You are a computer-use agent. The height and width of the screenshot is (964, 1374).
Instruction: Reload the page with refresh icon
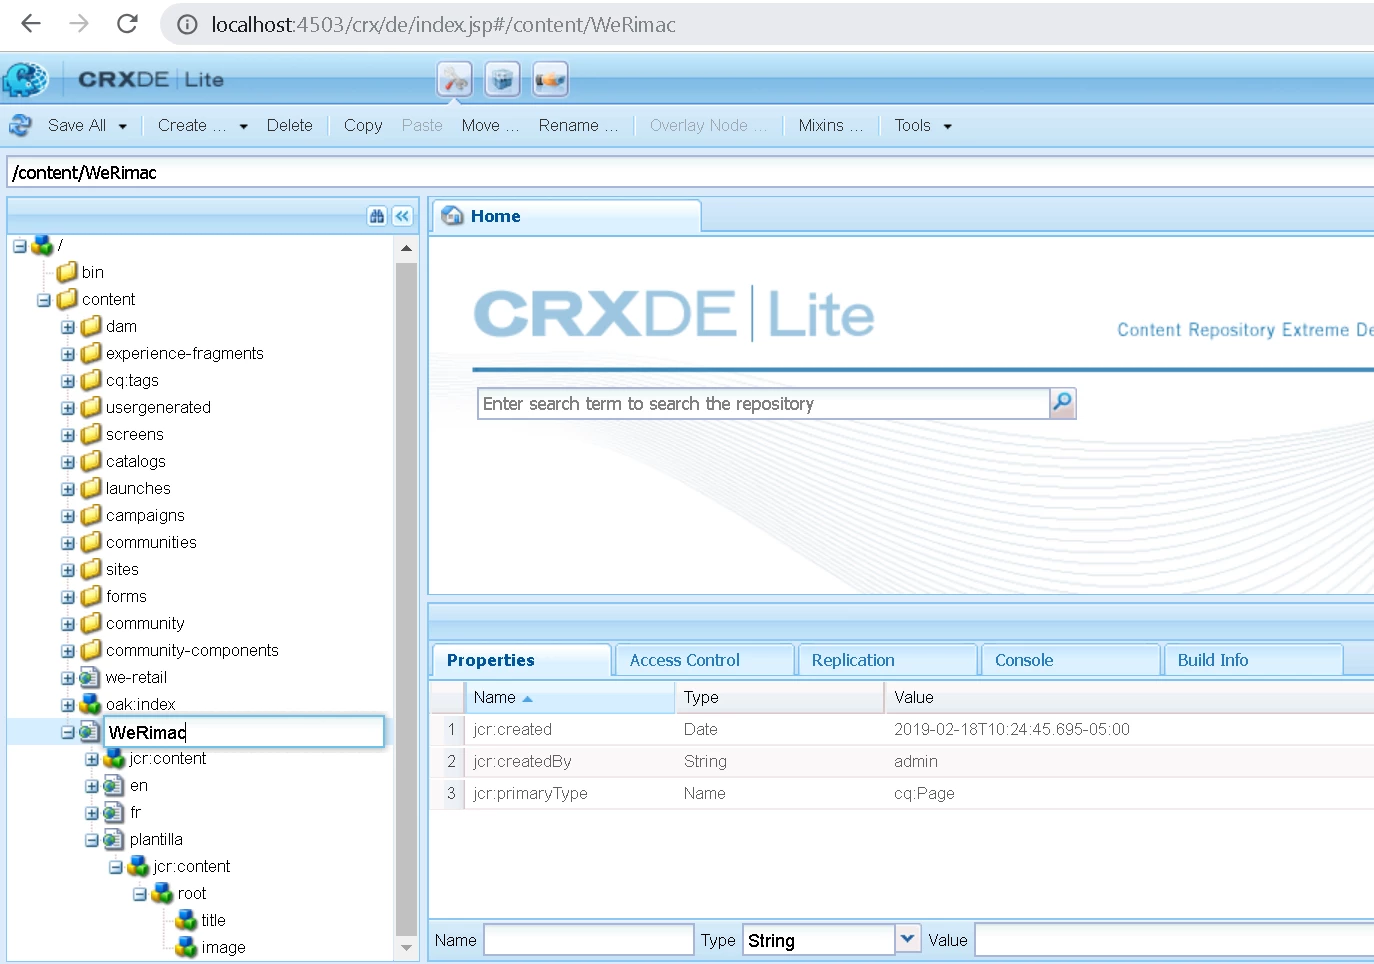pyautogui.click(x=127, y=24)
